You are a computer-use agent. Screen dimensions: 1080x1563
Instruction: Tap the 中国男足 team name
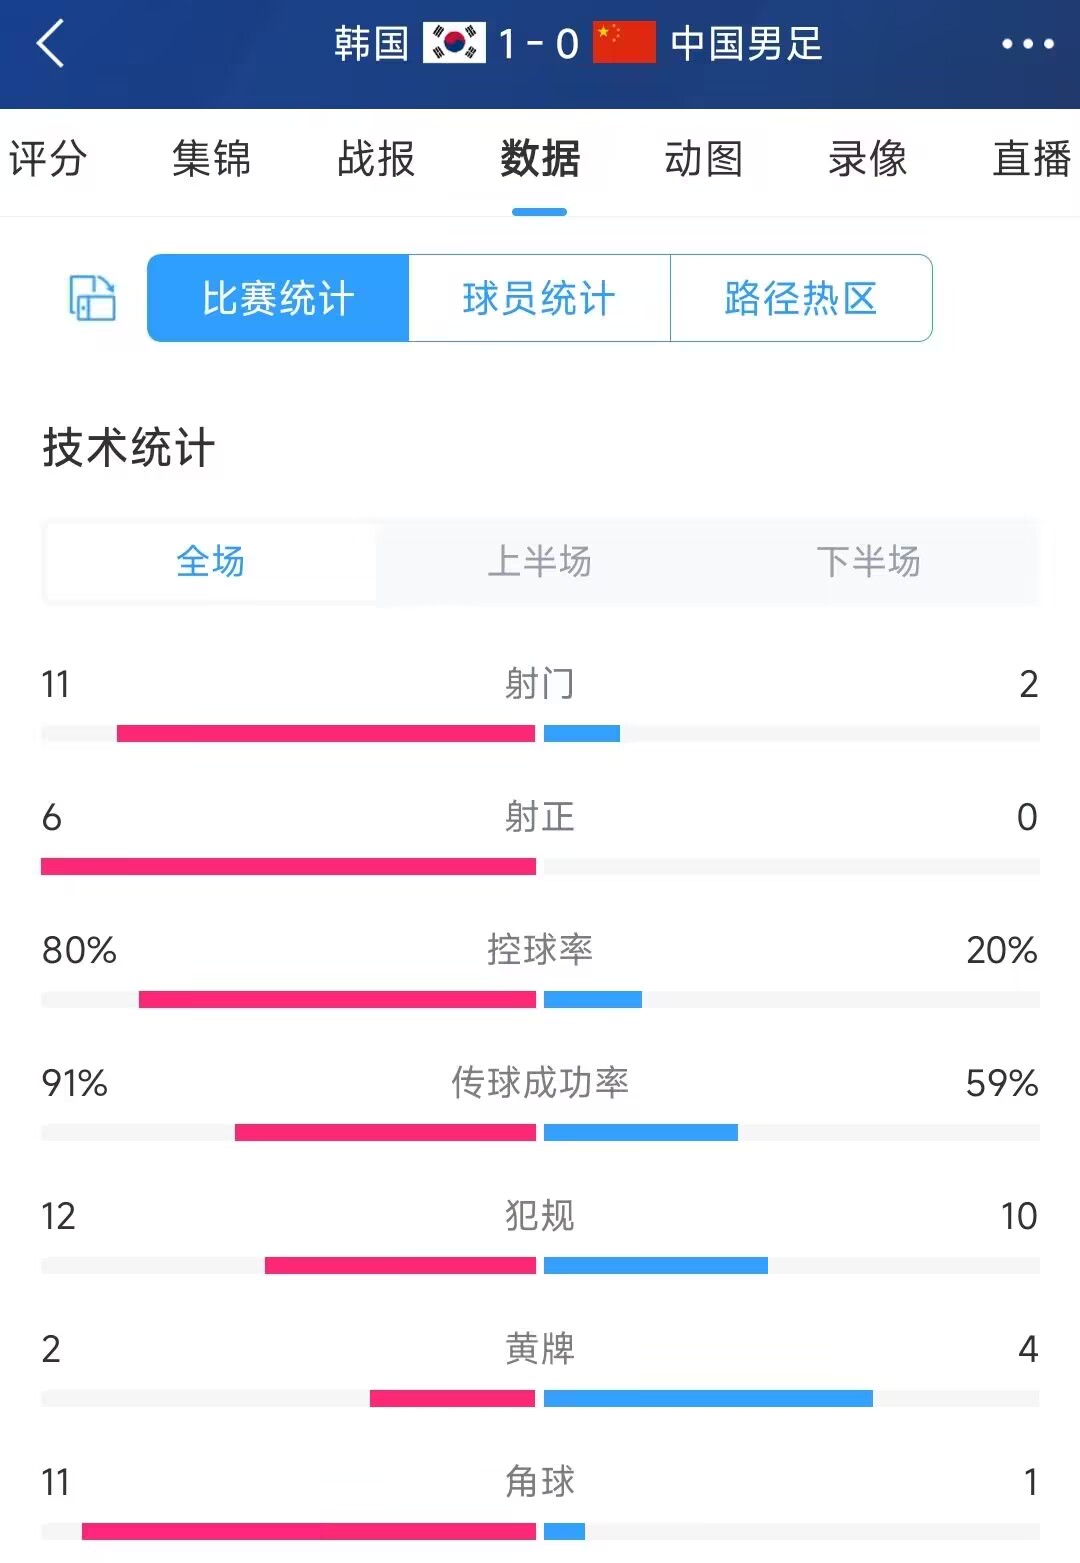[x=746, y=44]
